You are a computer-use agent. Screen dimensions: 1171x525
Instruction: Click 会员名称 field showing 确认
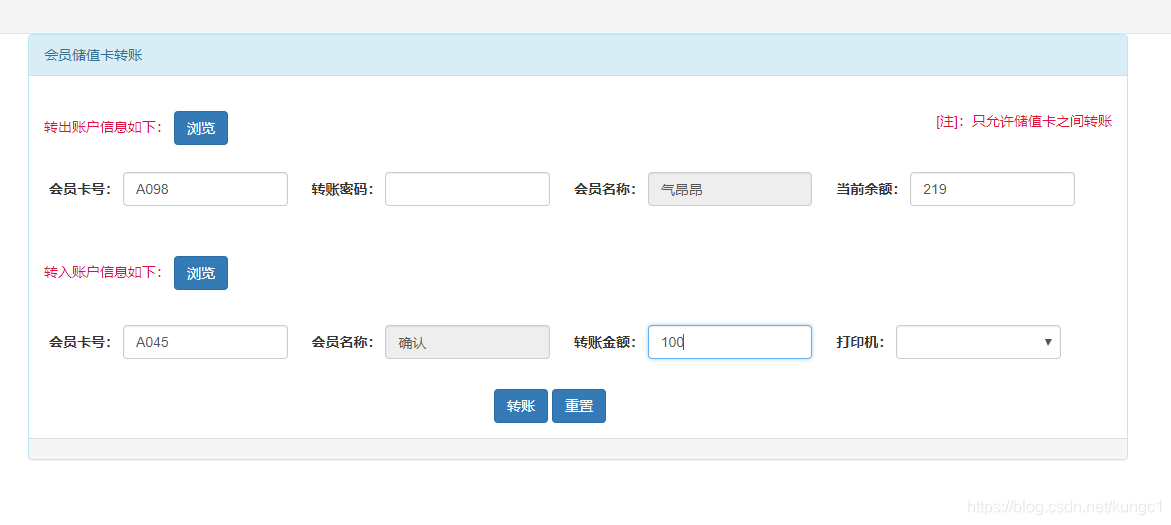tap(468, 342)
